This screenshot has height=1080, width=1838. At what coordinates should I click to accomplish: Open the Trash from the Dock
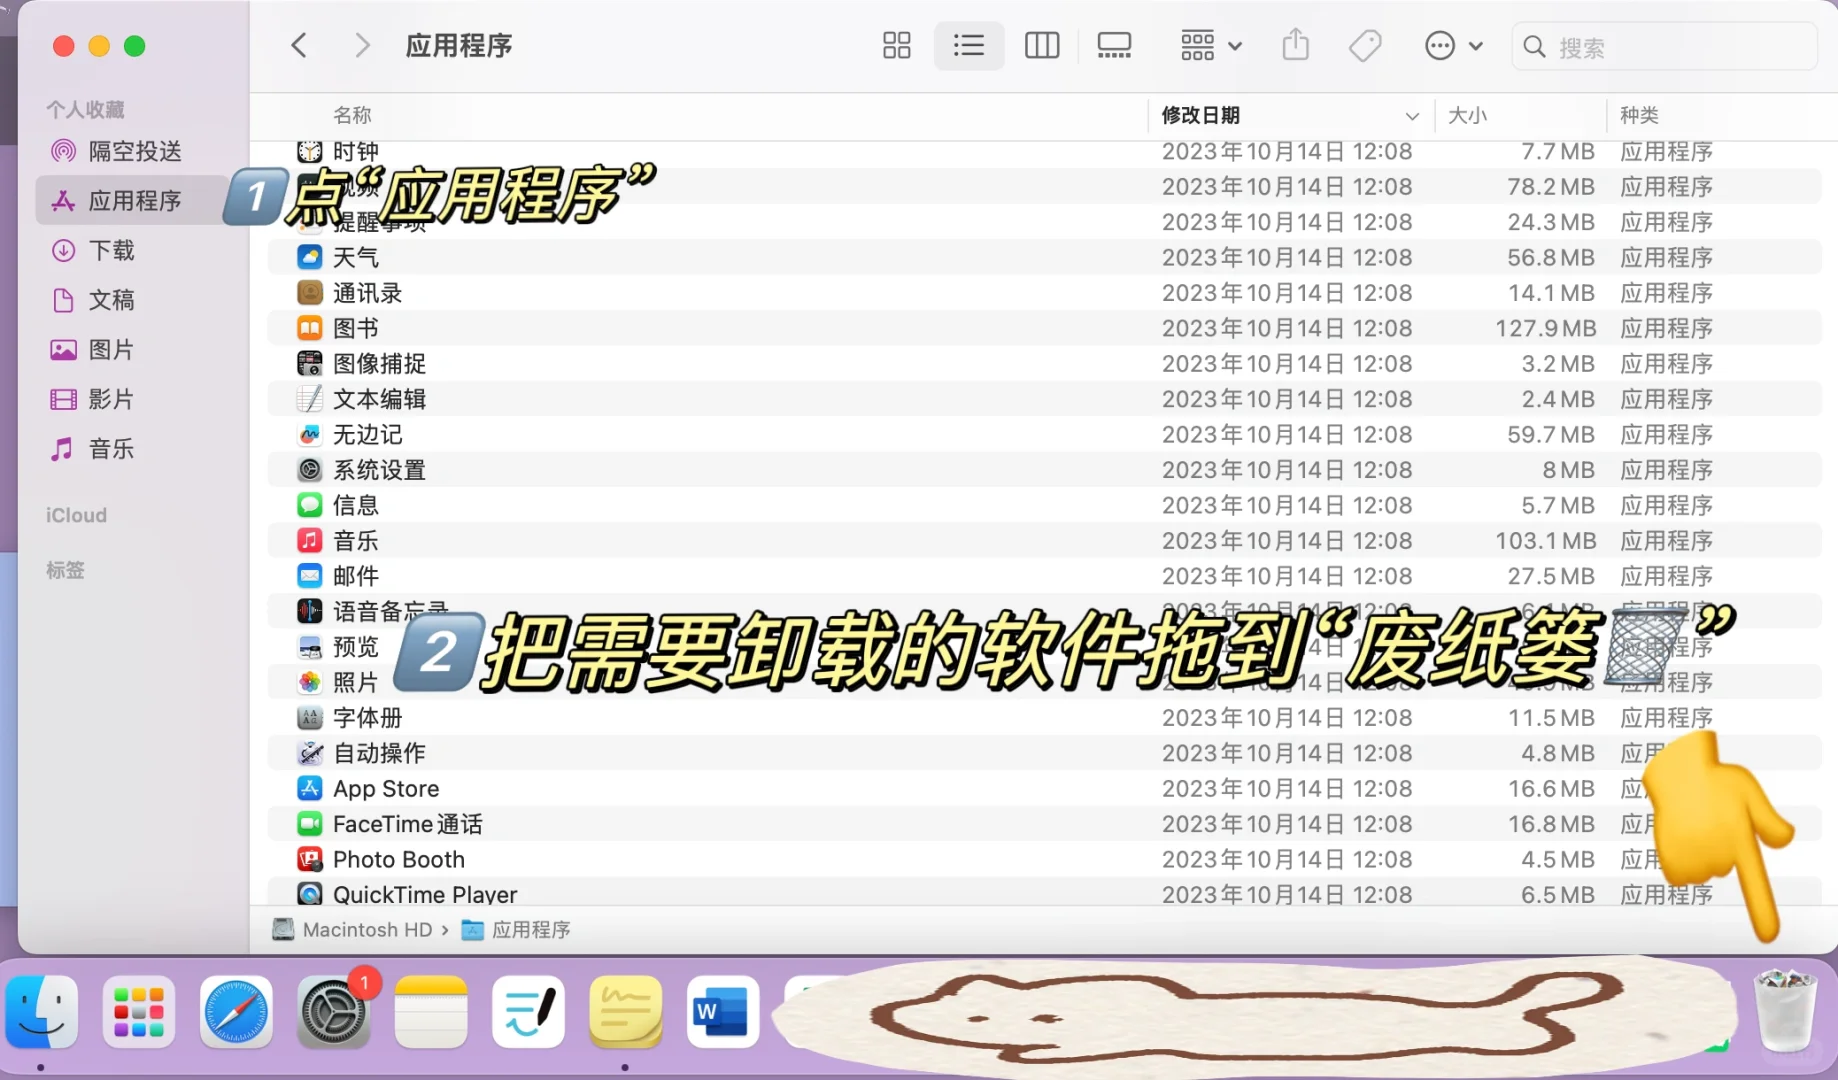(1784, 1012)
